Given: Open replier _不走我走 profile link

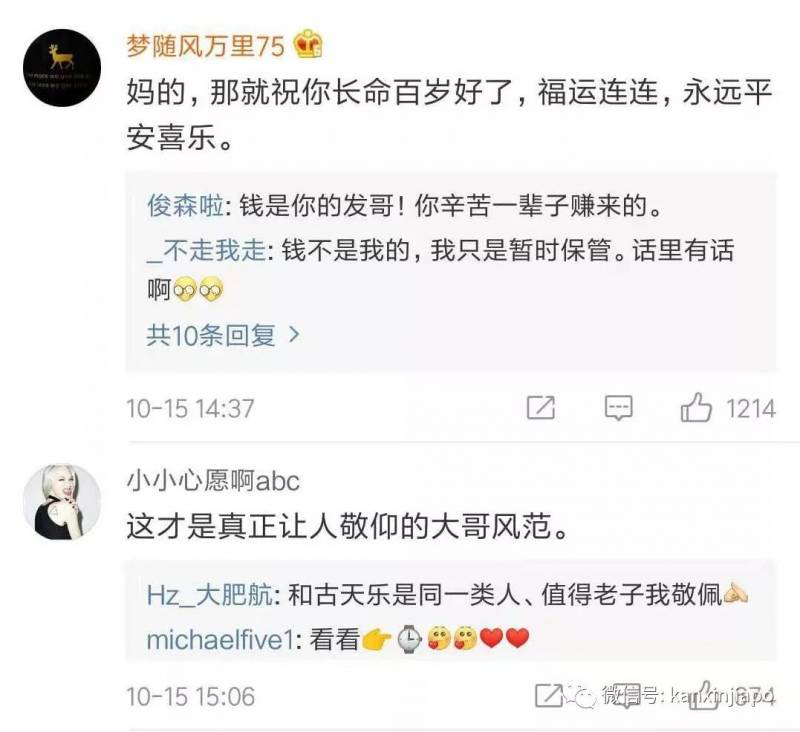Looking at the screenshot, I should point(206,250).
